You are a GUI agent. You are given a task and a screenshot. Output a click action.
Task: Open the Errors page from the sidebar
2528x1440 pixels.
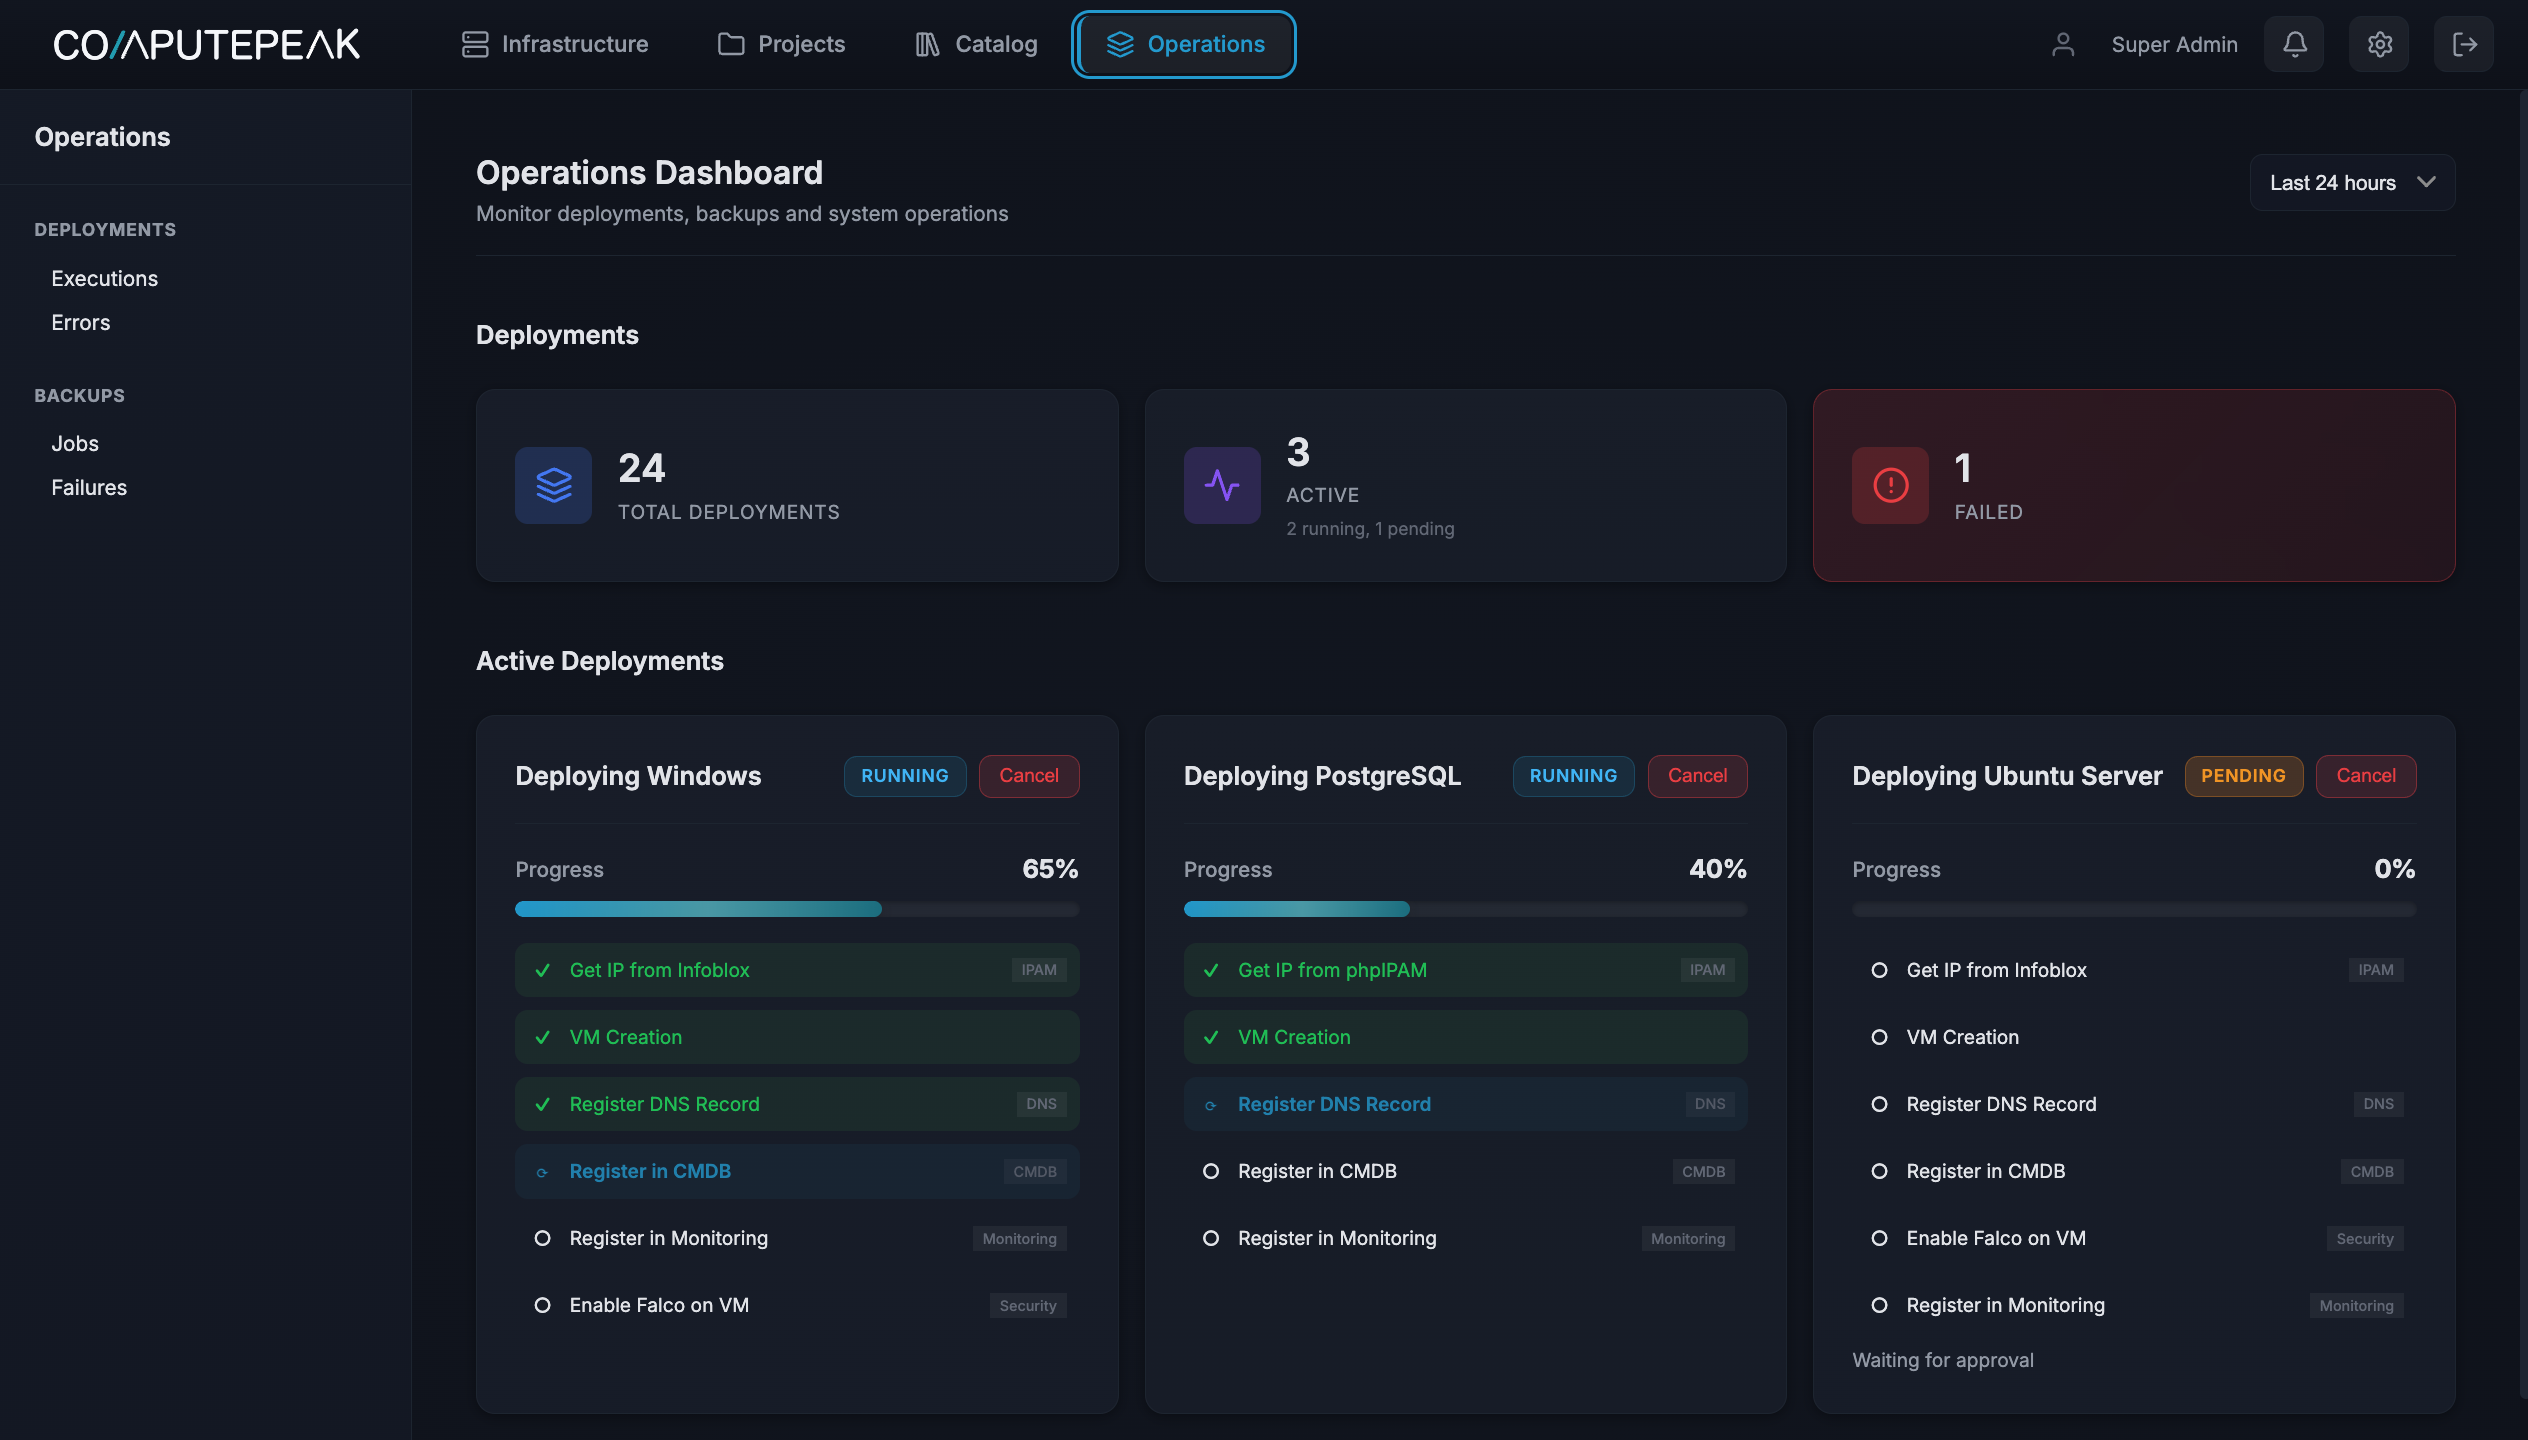tap(80, 322)
